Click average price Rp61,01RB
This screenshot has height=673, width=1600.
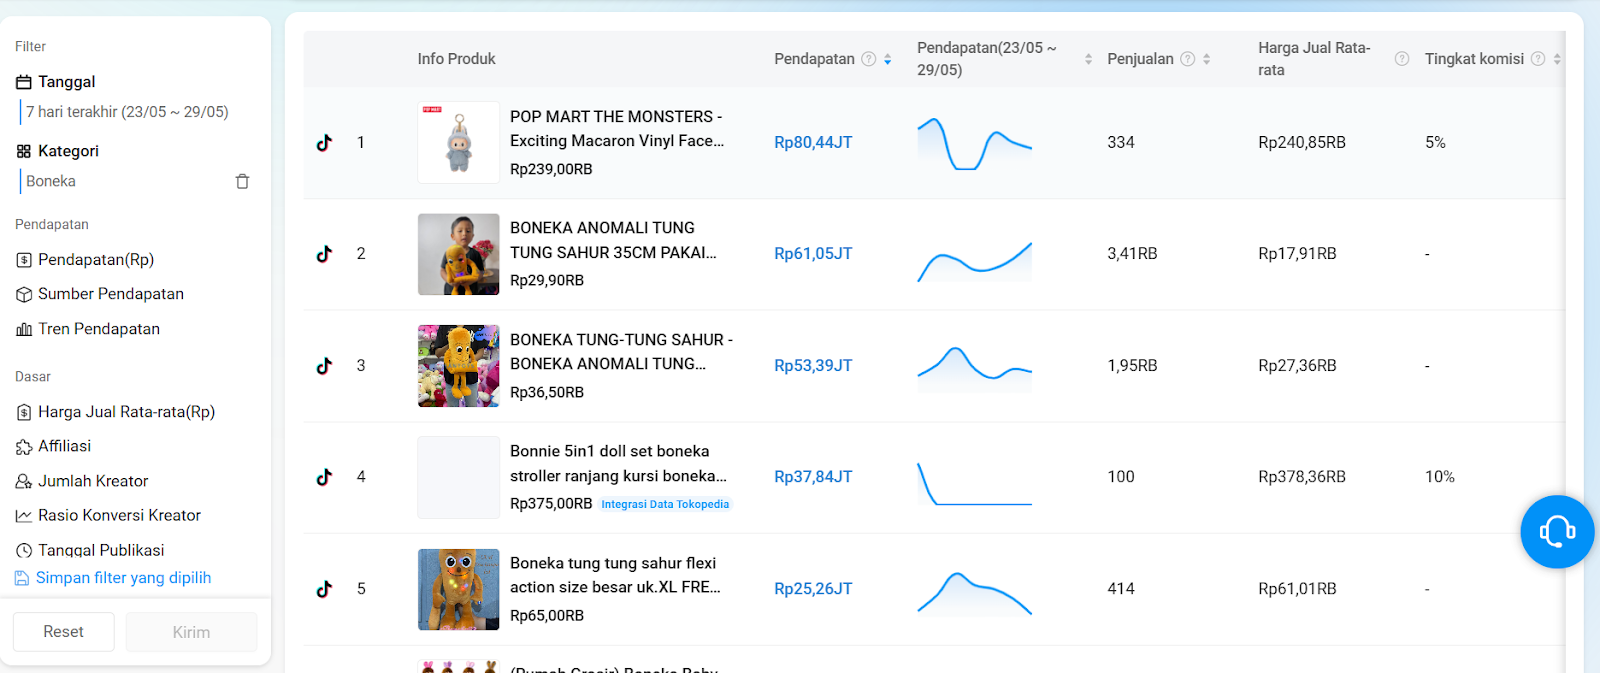tap(1297, 589)
